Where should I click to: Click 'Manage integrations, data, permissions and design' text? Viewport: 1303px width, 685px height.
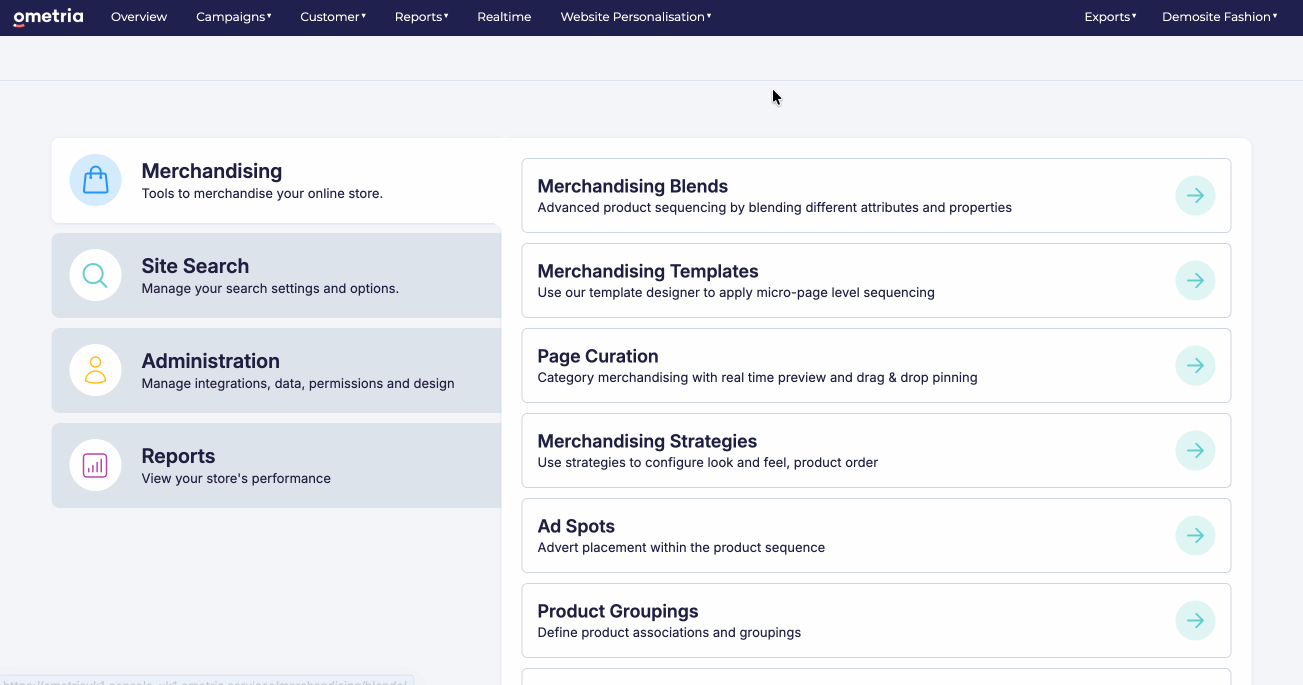298,384
